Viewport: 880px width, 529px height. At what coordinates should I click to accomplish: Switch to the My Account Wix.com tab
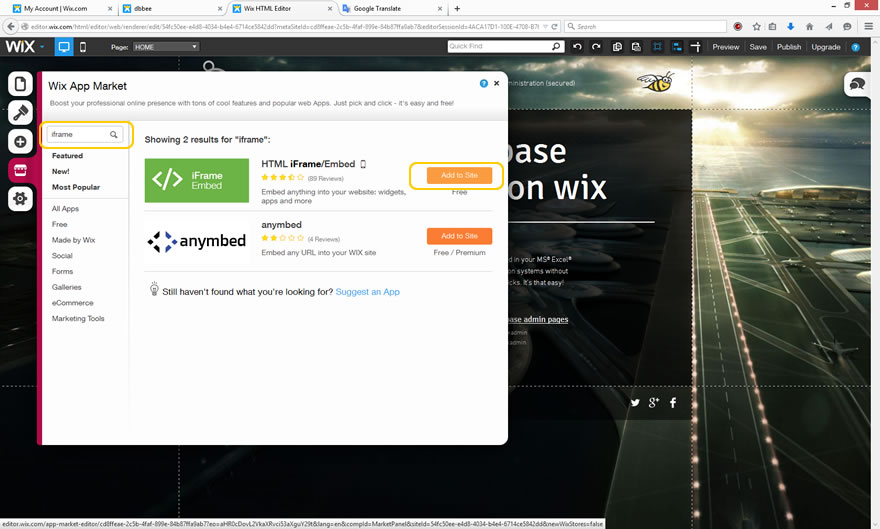[61, 8]
